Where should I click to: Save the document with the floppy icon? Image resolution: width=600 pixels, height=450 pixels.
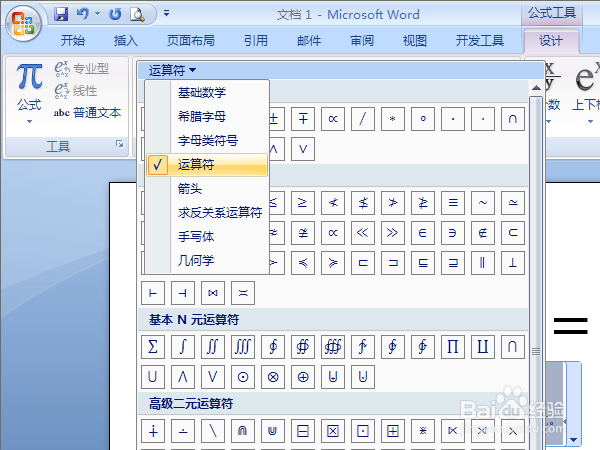pos(61,14)
